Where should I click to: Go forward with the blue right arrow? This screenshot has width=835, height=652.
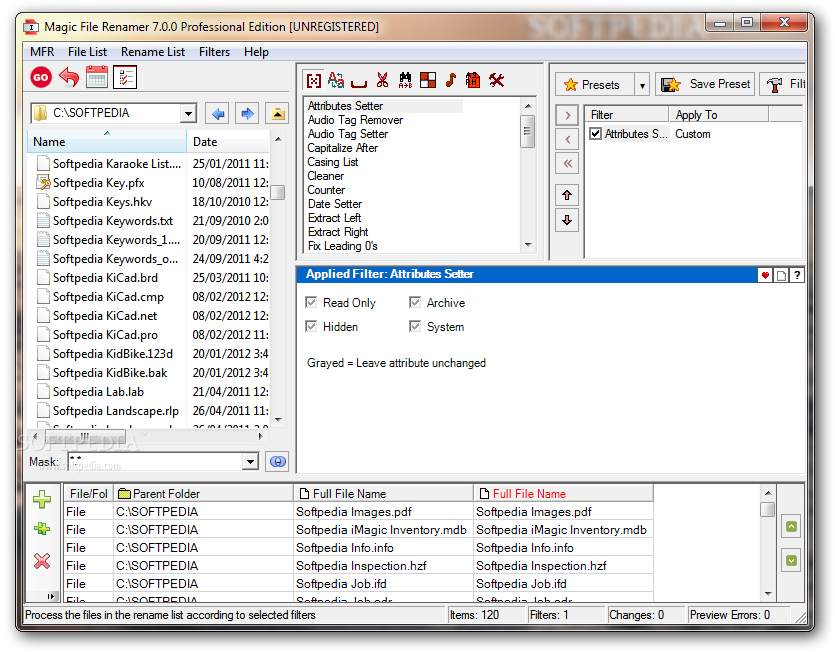pyautogui.click(x=247, y=113)
